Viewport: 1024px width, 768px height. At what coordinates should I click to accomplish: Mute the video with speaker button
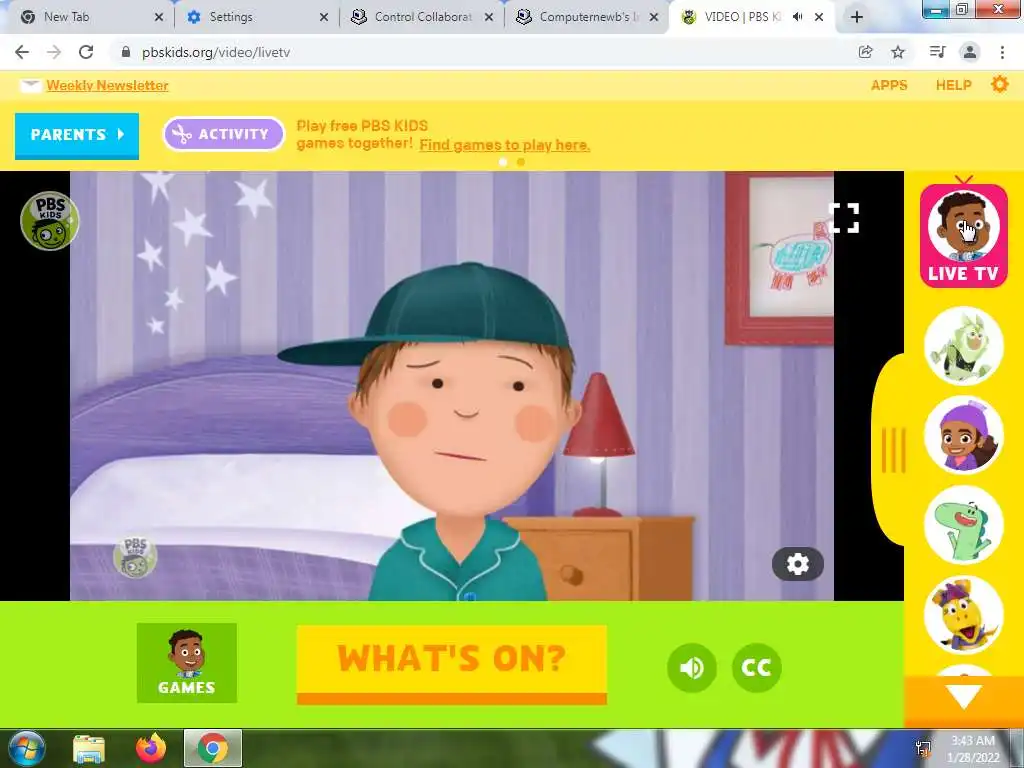click(692, 667)
